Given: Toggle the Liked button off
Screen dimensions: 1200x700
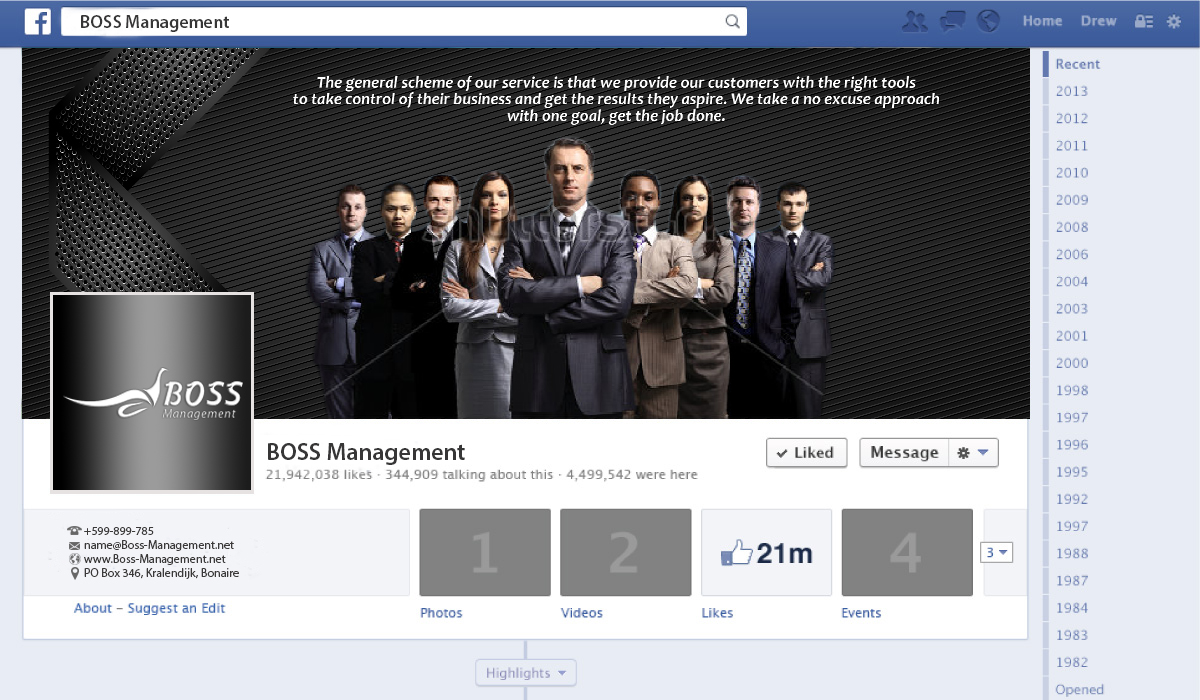Looking at the screenshot, I should [x=806, y=453].
